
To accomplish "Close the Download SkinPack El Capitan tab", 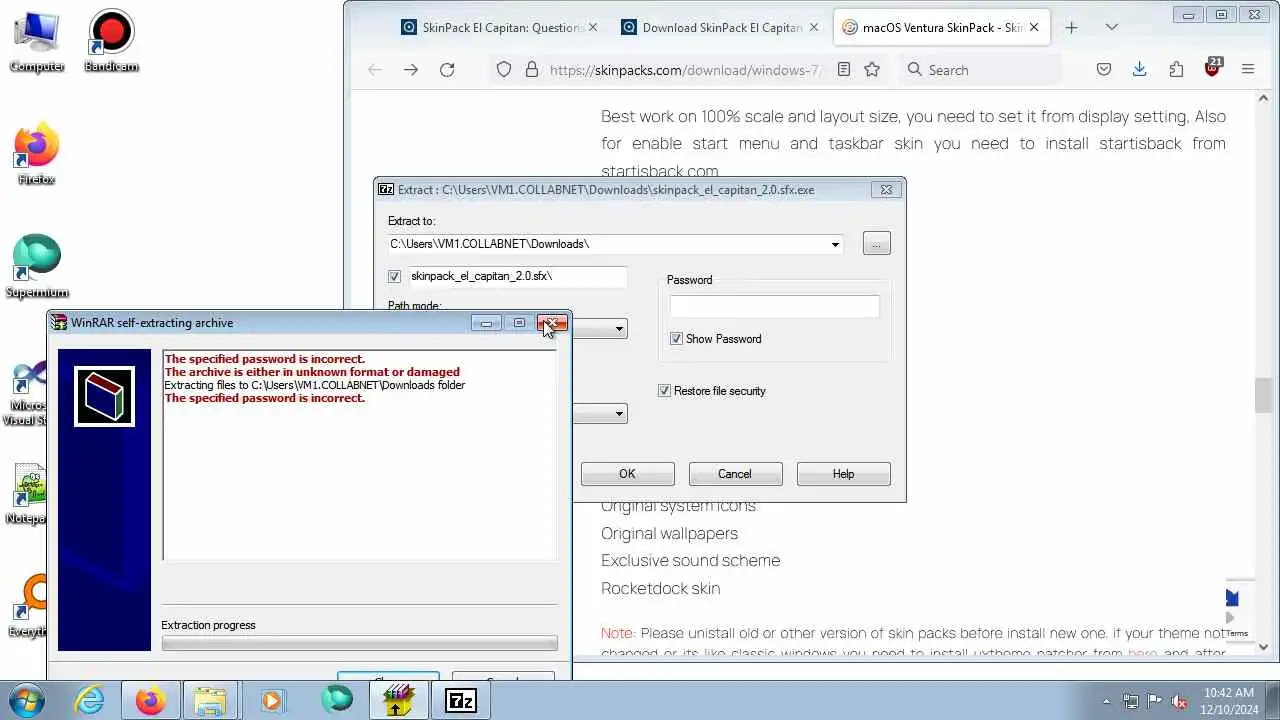I will click(x=813, y=27).
